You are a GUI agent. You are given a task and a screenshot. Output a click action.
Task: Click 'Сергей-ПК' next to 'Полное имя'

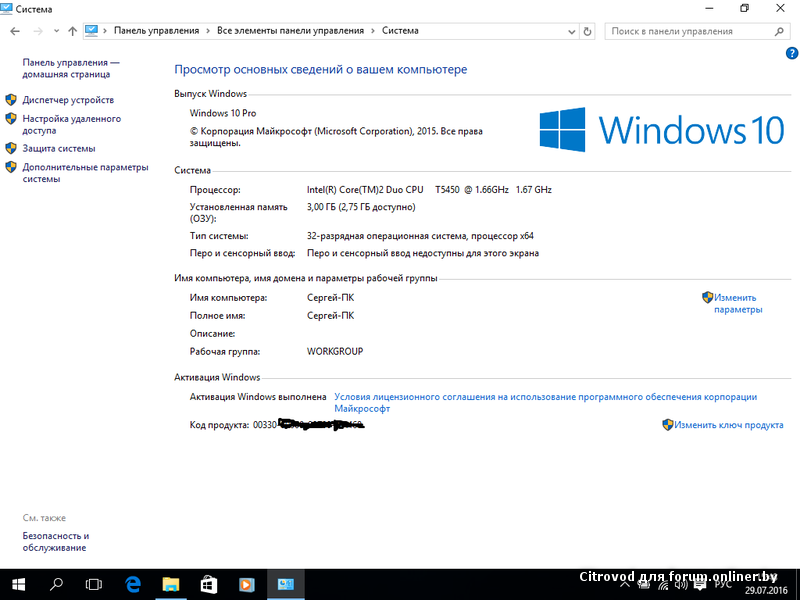point(330,316)
